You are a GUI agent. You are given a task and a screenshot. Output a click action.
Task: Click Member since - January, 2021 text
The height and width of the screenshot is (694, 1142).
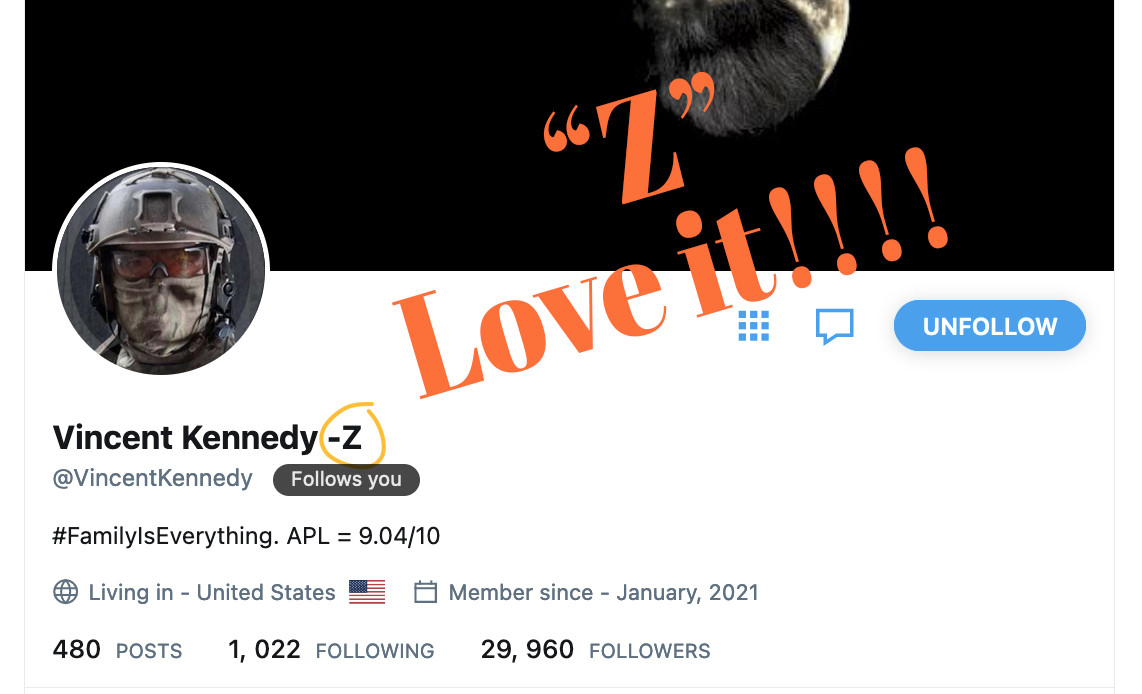tap(604, 592)
